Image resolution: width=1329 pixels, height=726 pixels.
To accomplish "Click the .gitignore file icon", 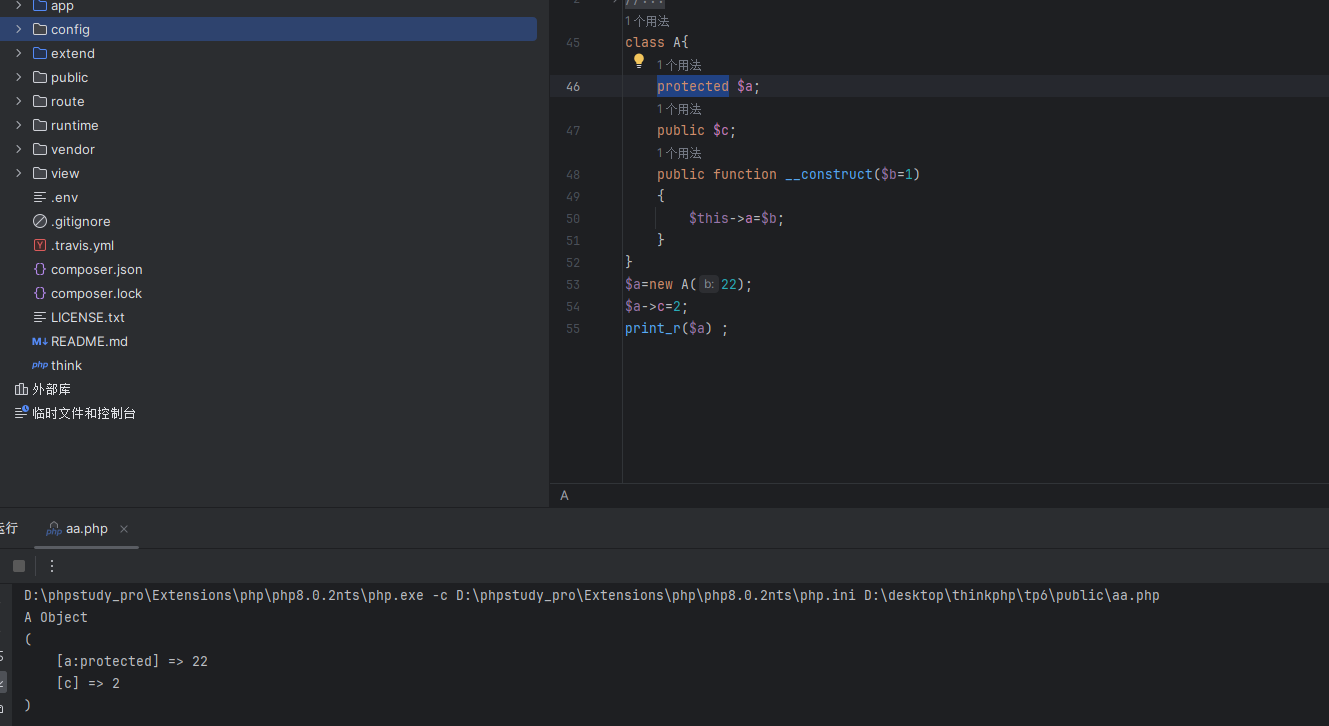I will tap(40, 221).
